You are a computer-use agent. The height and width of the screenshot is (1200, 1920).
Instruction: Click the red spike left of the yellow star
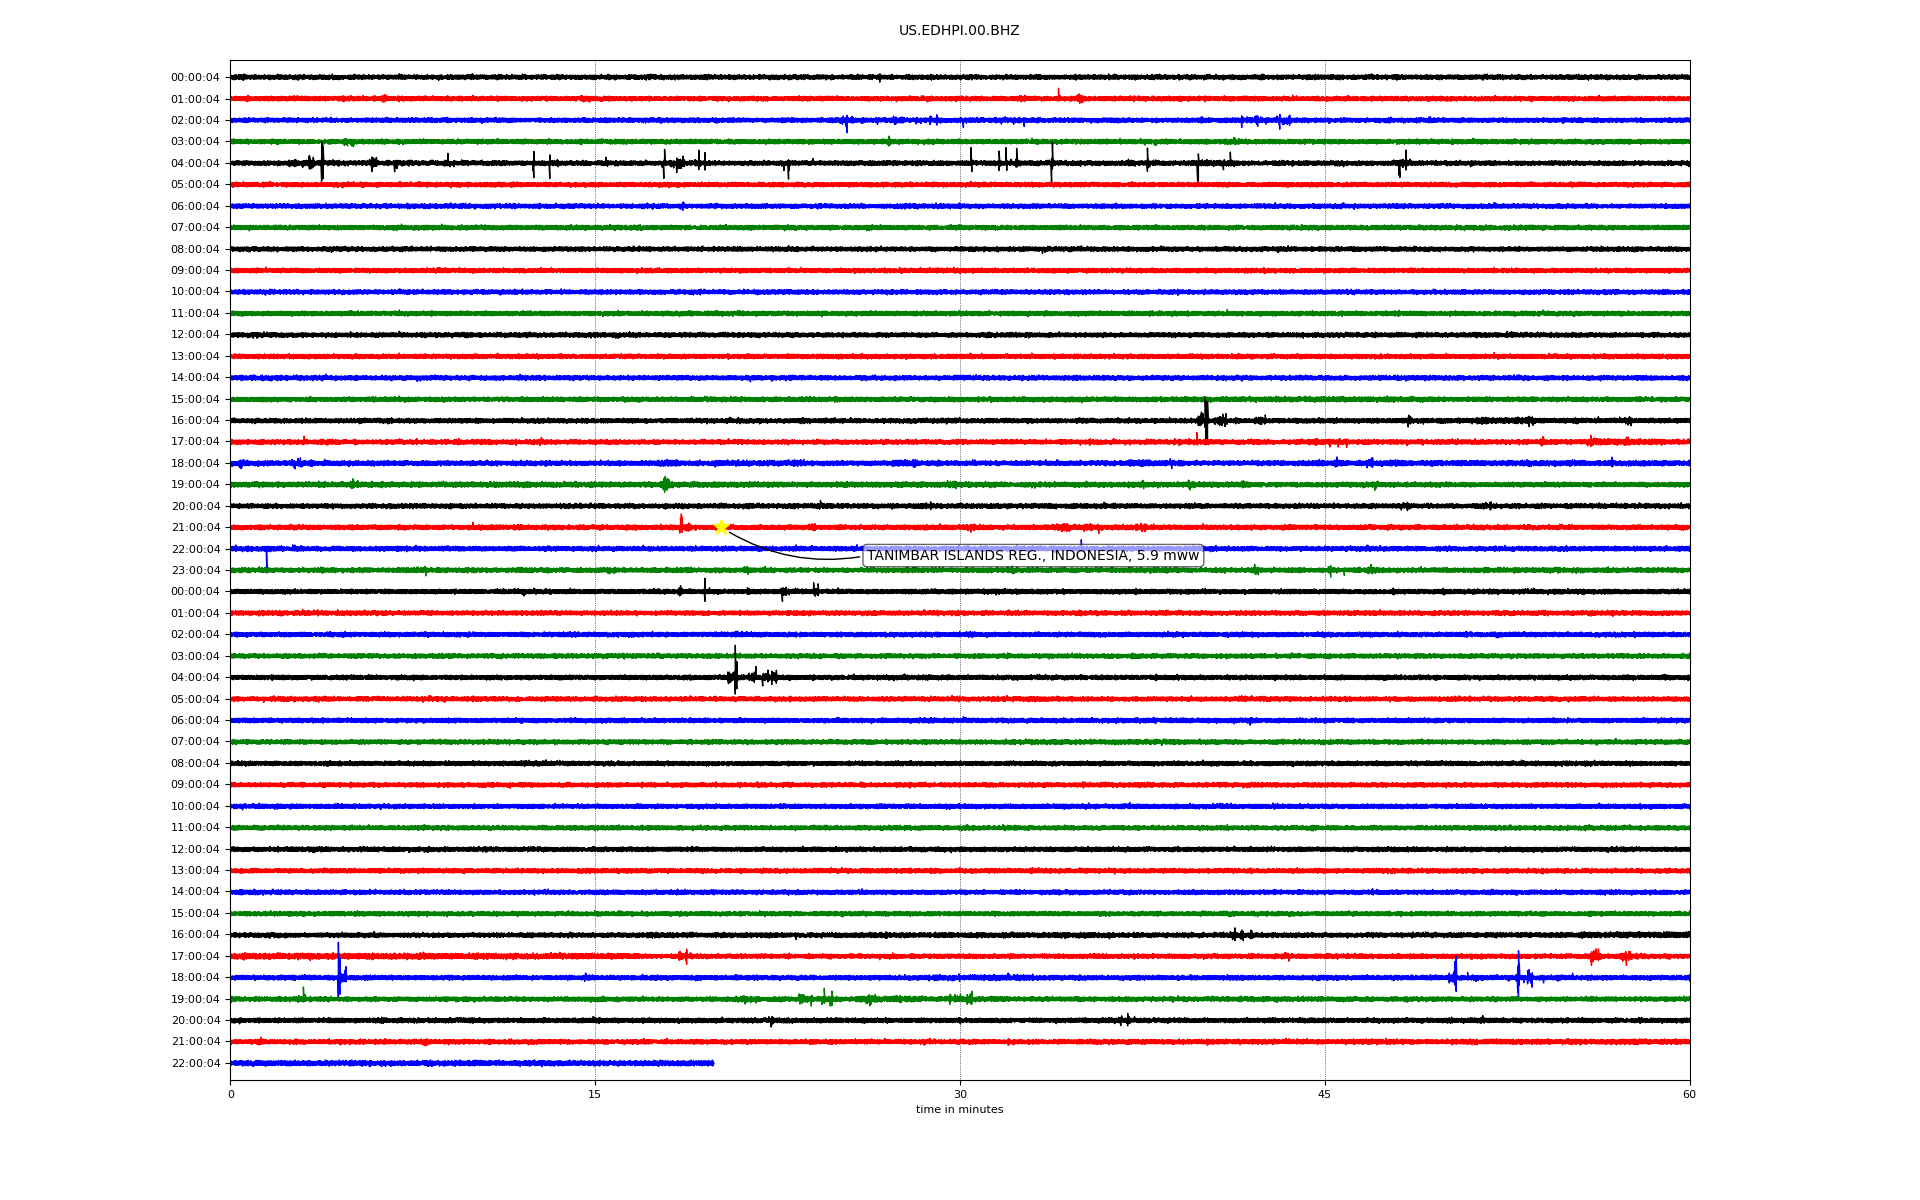tap(681, 524)
